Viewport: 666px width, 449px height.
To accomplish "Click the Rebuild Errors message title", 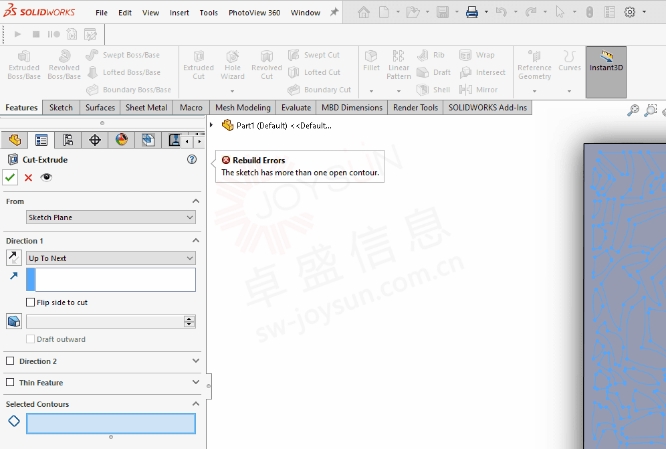I will [259, 160].
